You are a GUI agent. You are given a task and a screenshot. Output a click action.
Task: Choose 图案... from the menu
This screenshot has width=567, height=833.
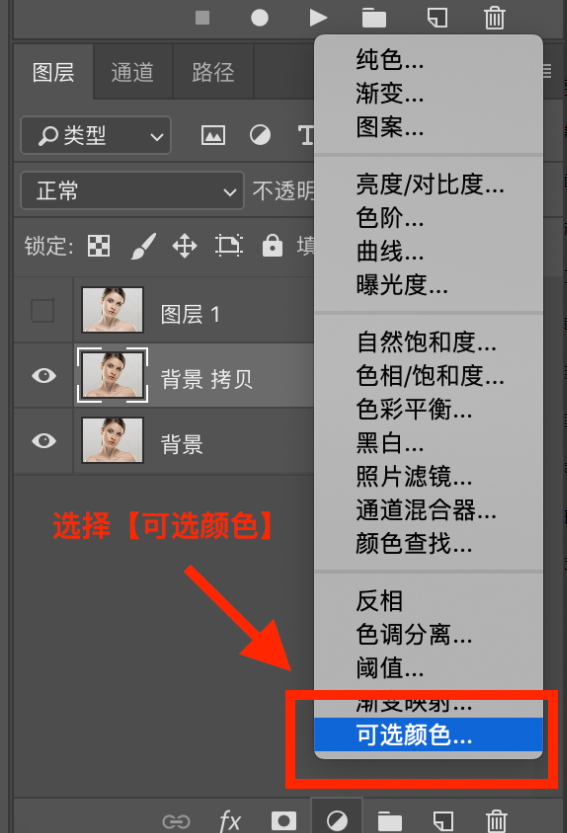tap(428, 127)
